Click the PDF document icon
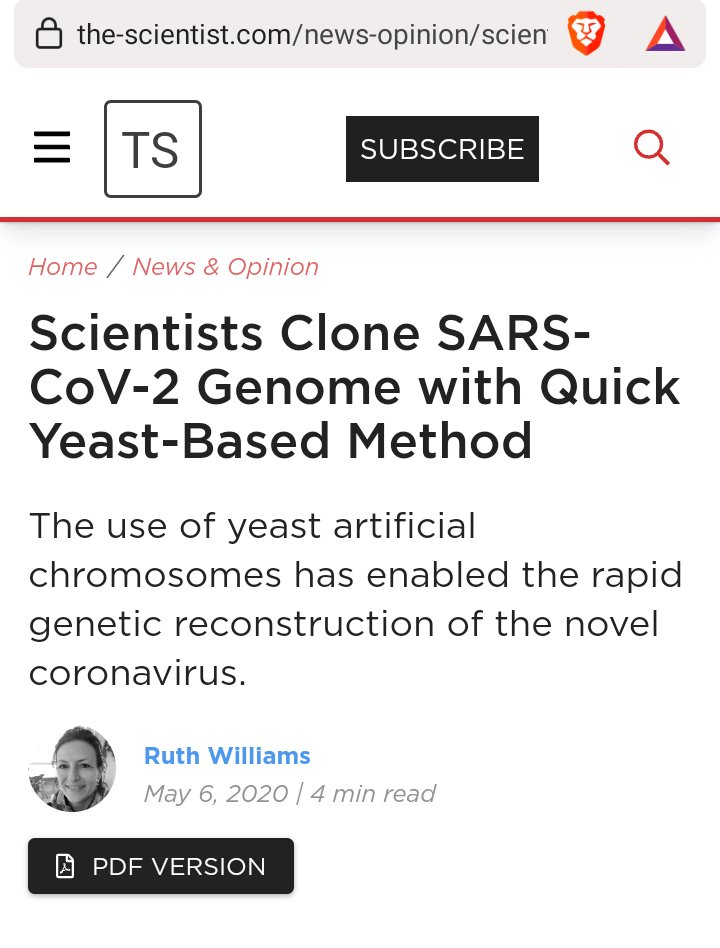 [65, 866]
